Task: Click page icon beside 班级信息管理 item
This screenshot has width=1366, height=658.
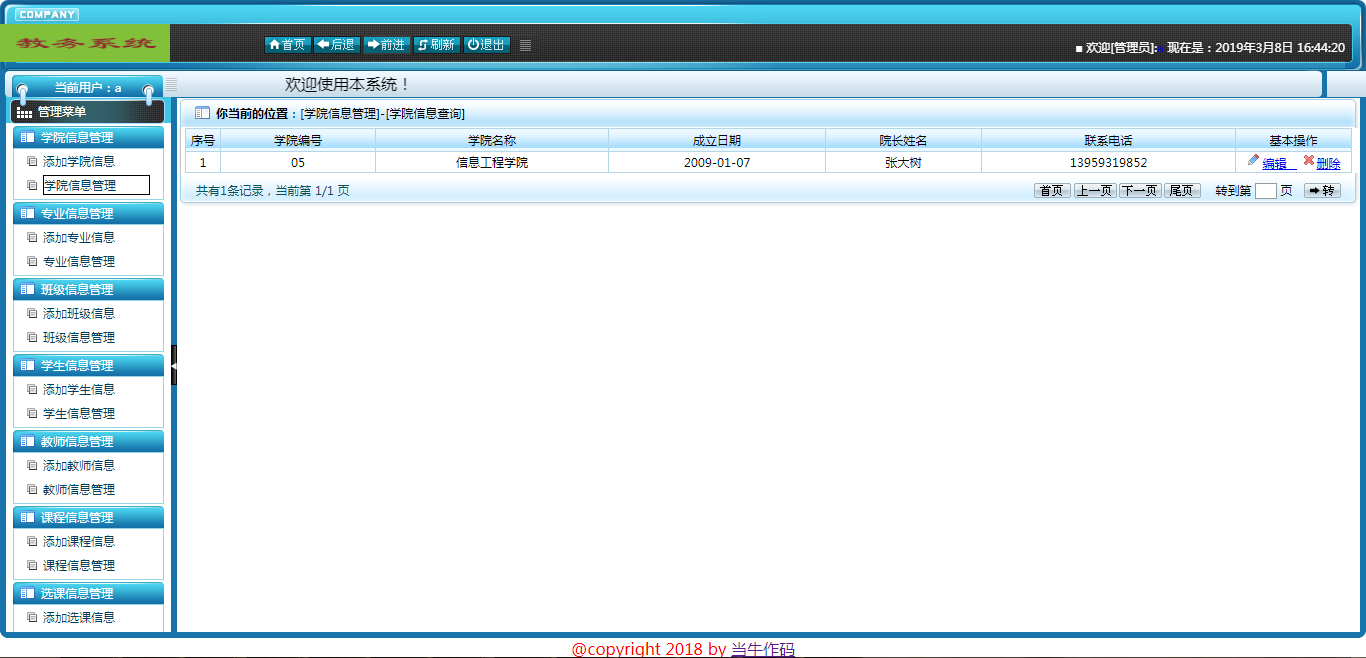Action: coord(32,337)
